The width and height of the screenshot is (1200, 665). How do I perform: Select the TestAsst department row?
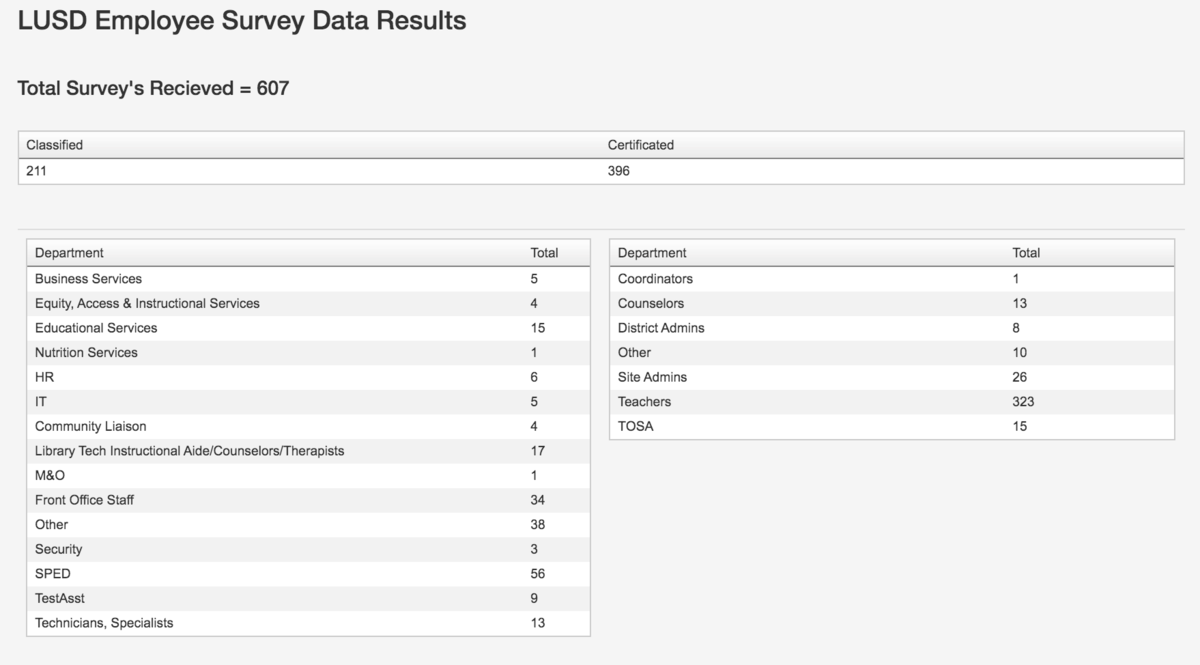[308, 597]
